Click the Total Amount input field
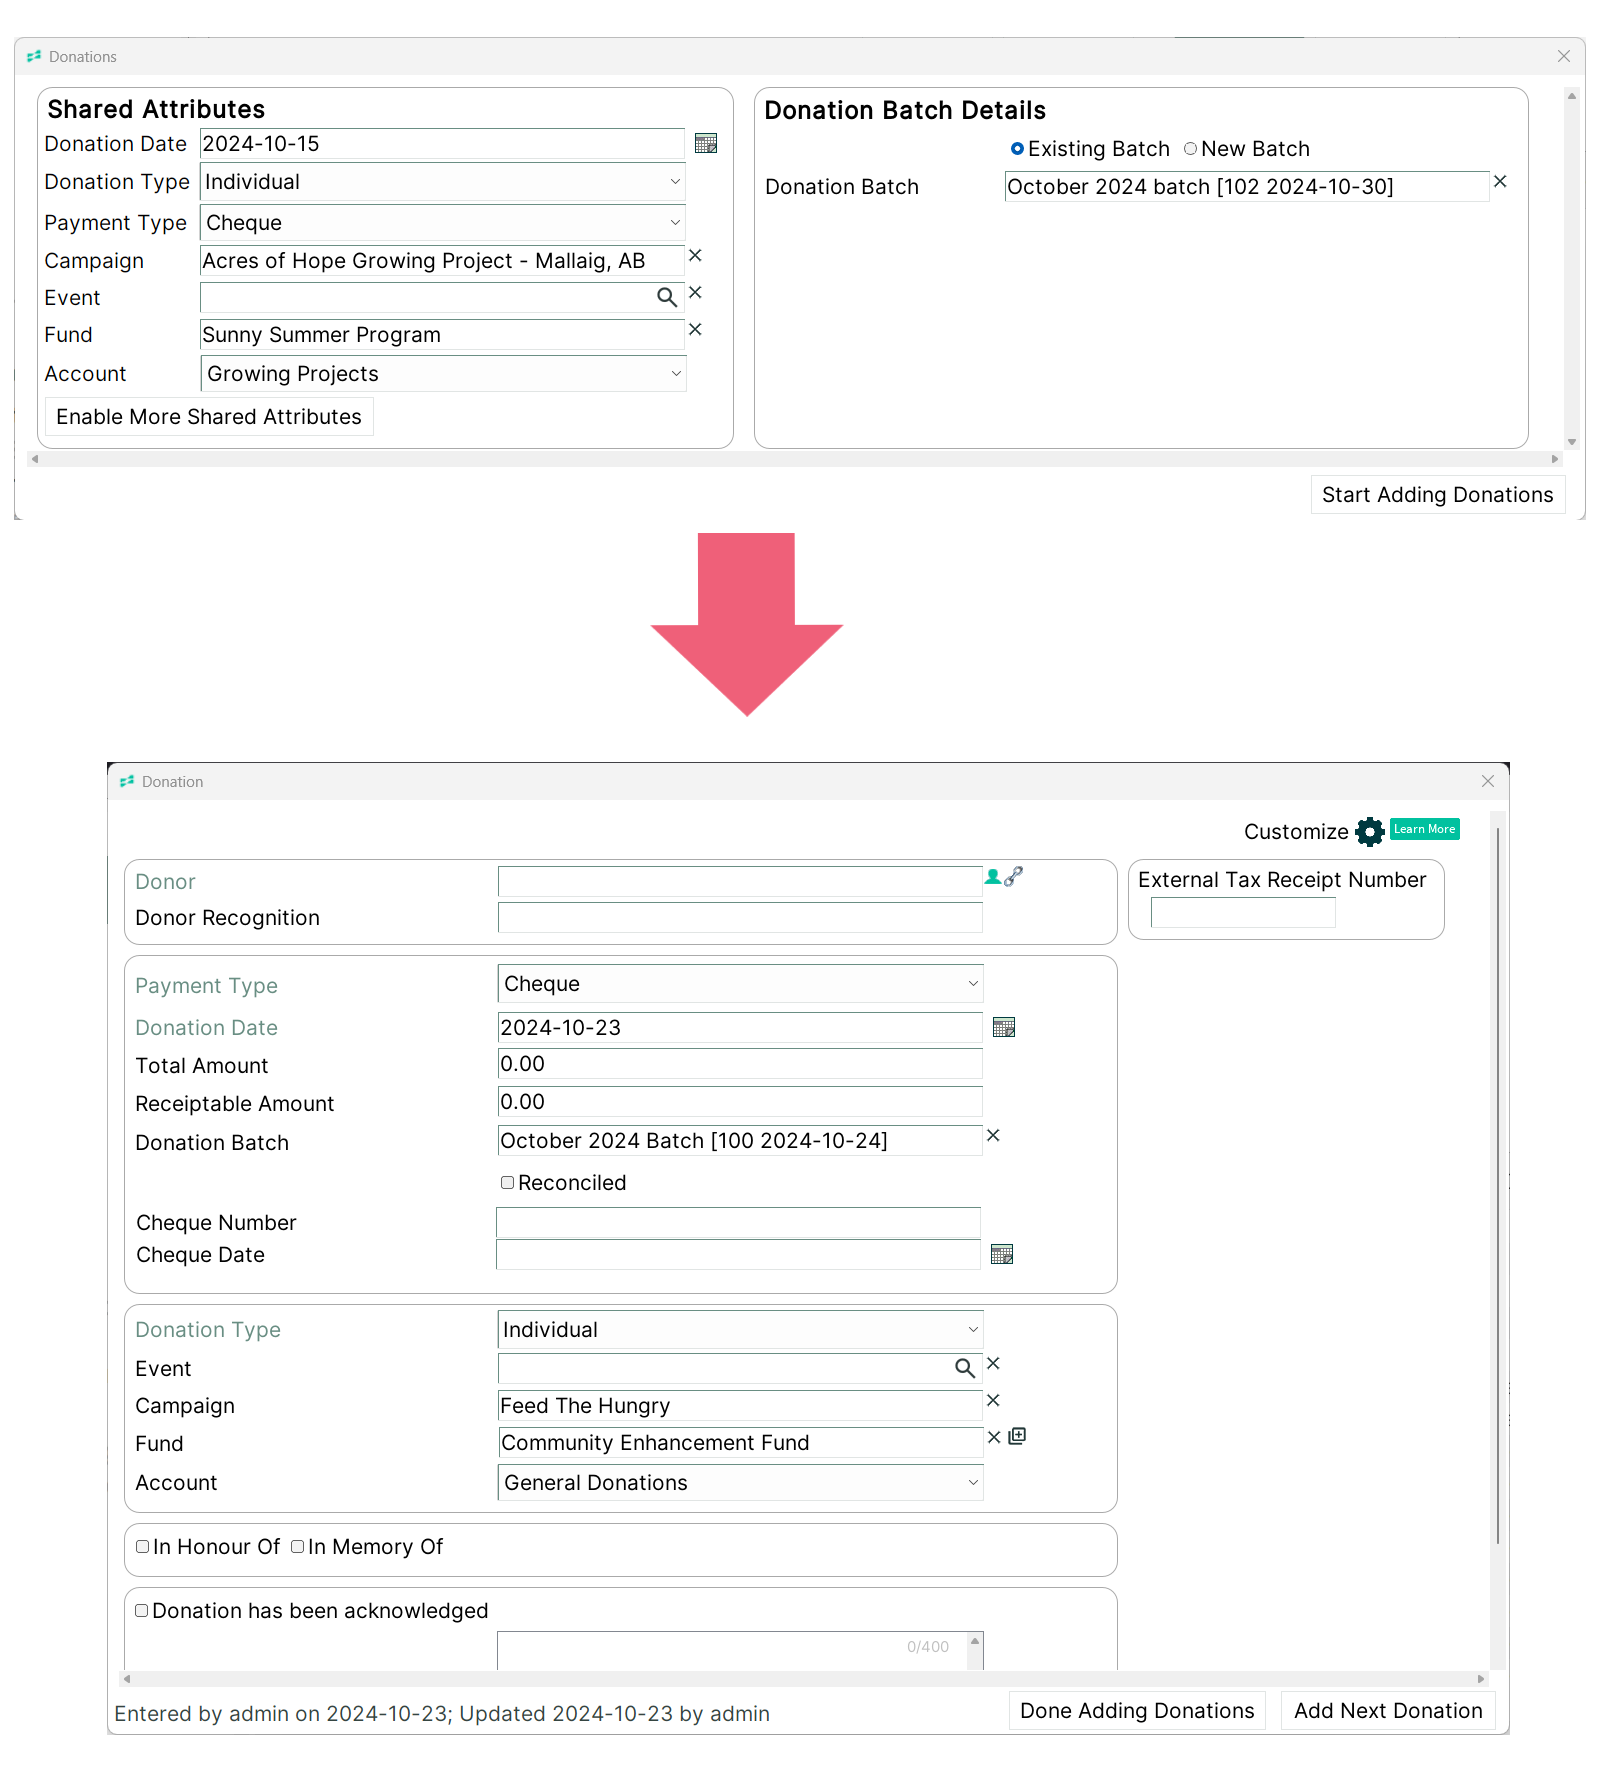 tap(740, 1064)
